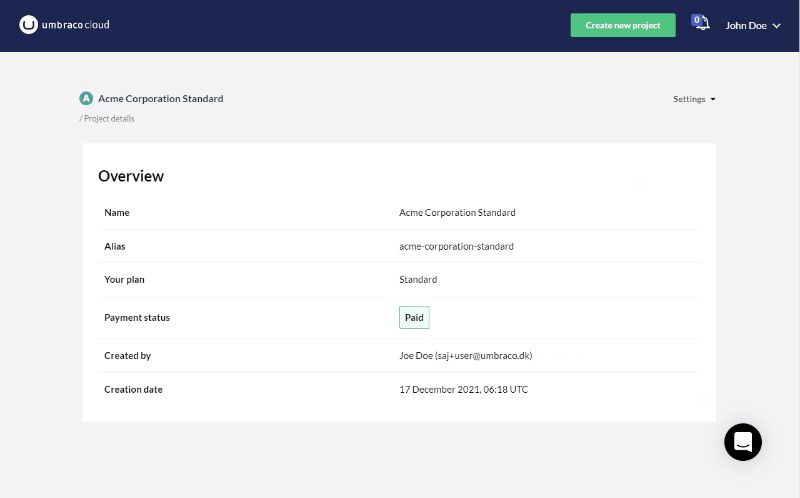This screenshot has height=498, width=800.
Task: Click the creation date value 17 December 2021
Action: [x=463, y=389]
